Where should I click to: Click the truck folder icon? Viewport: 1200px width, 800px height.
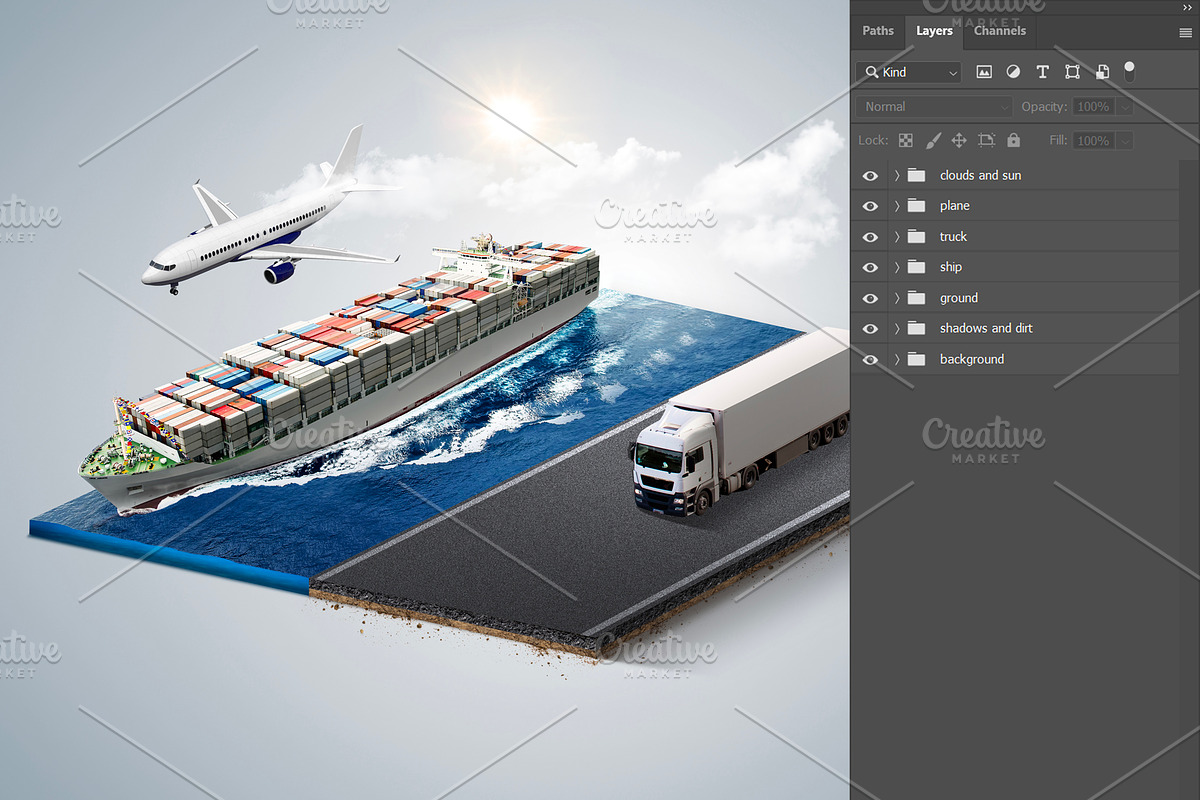tap(916, 237)
